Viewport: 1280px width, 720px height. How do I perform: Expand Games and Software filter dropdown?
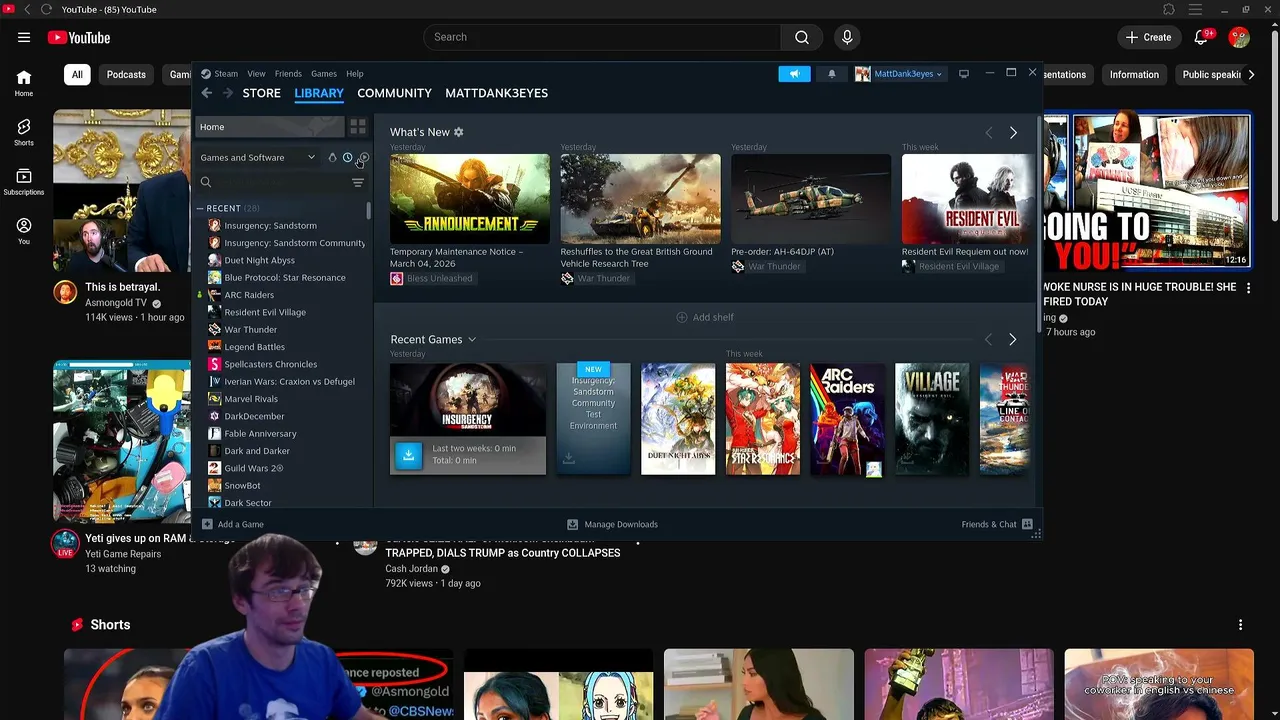[x=257, y=157]
